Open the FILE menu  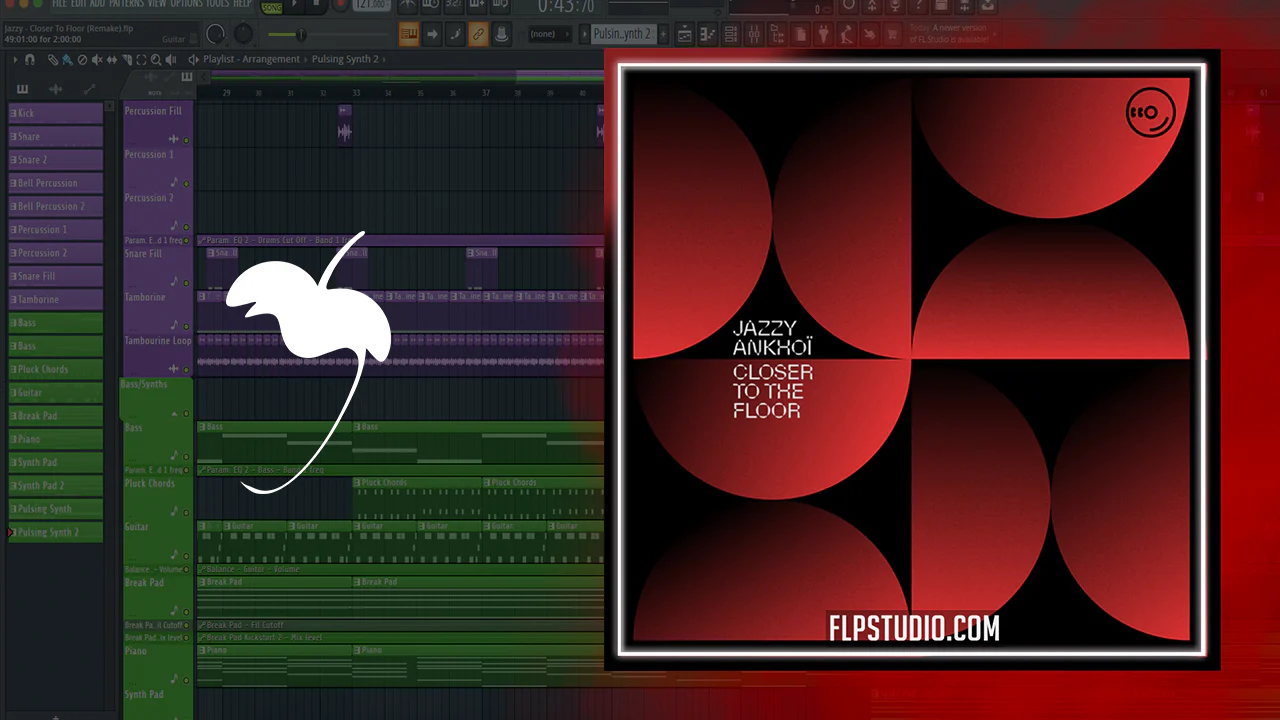tap(60, 4)
